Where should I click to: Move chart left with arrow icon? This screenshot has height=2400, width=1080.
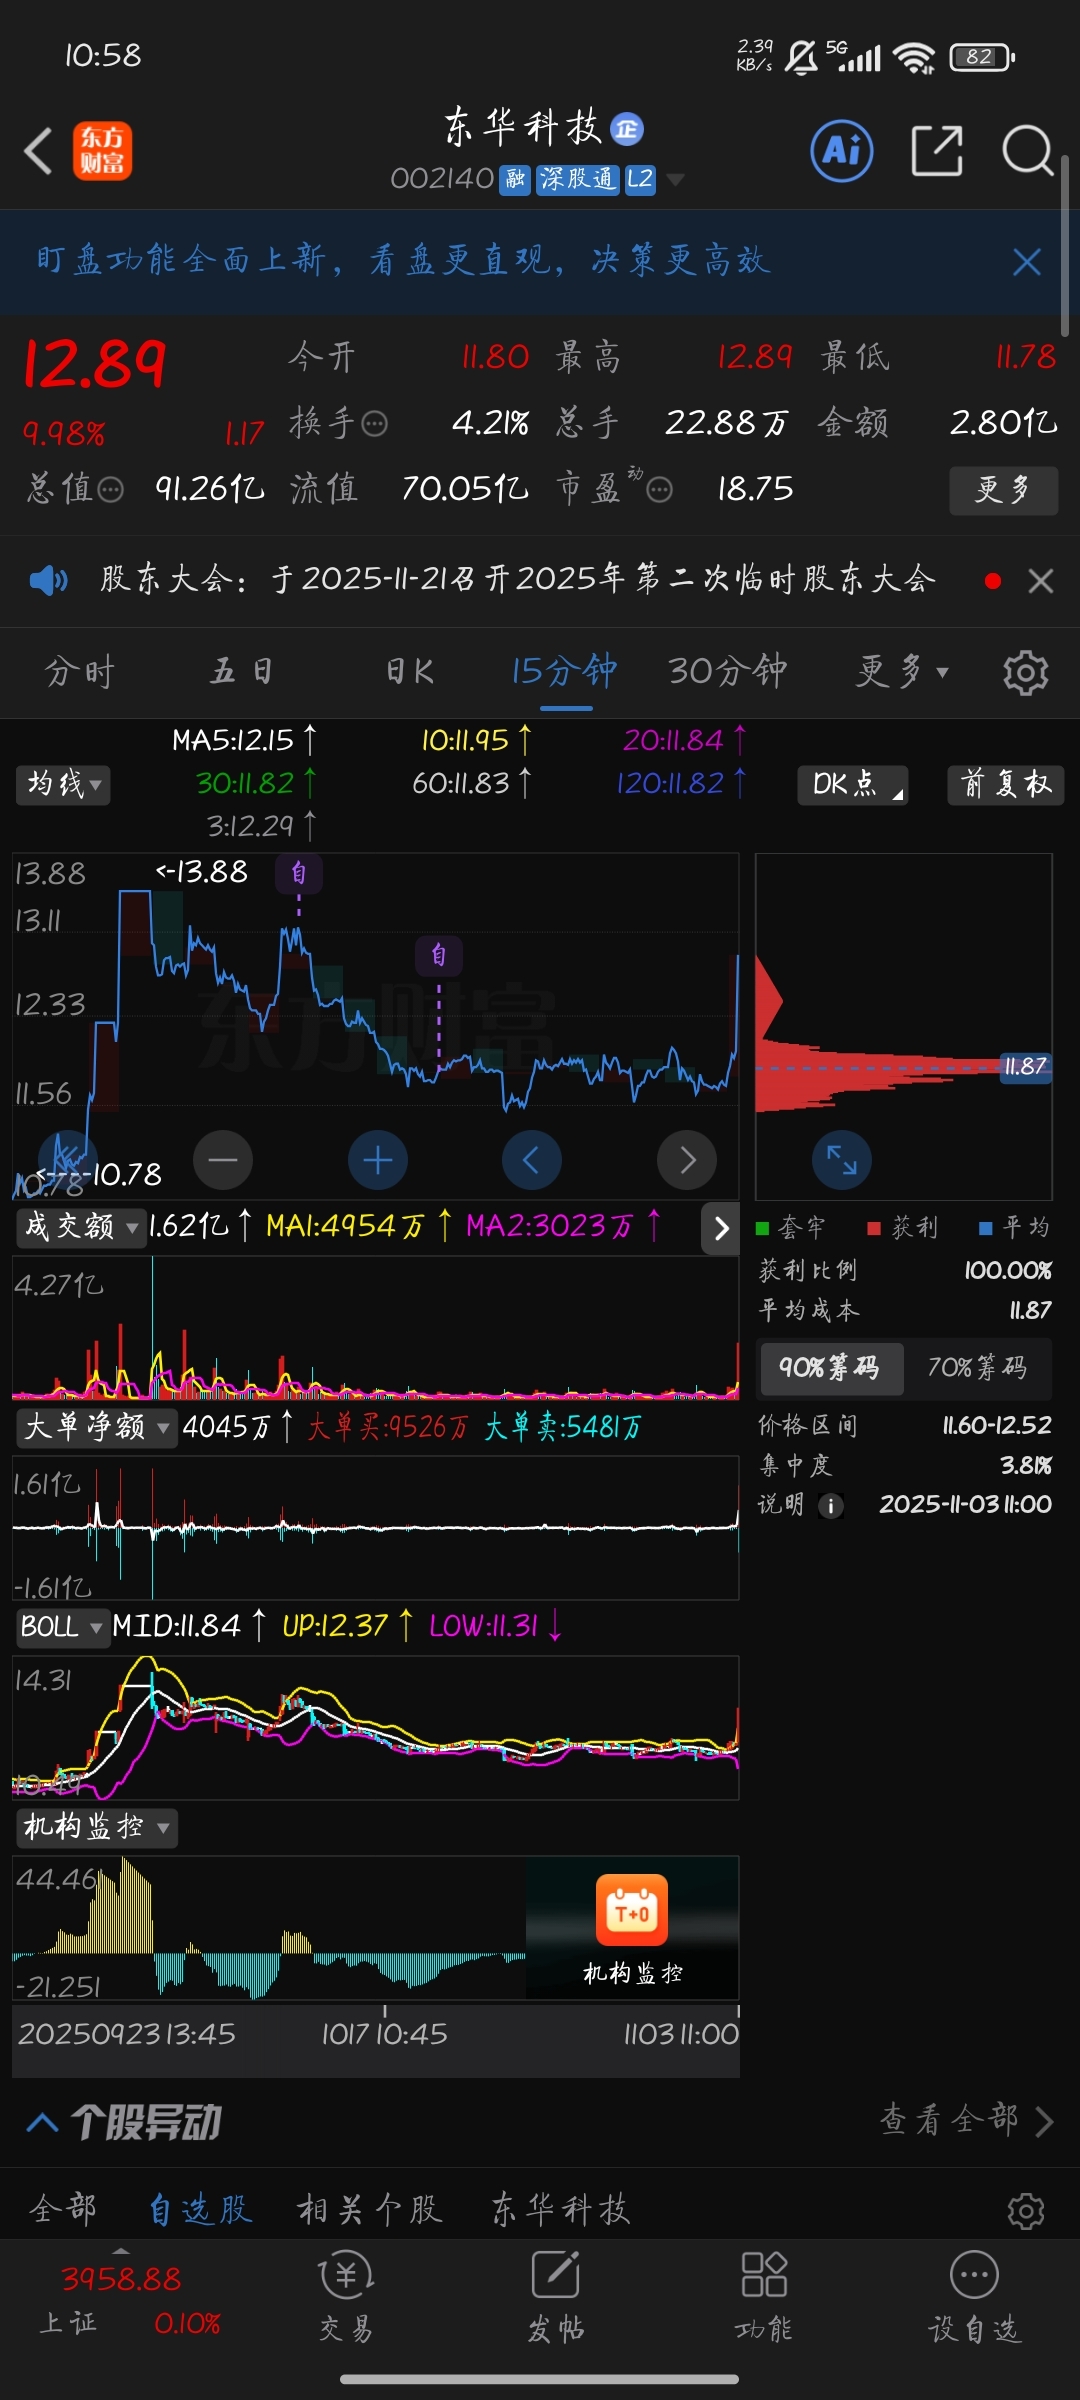pos(532,1160)
